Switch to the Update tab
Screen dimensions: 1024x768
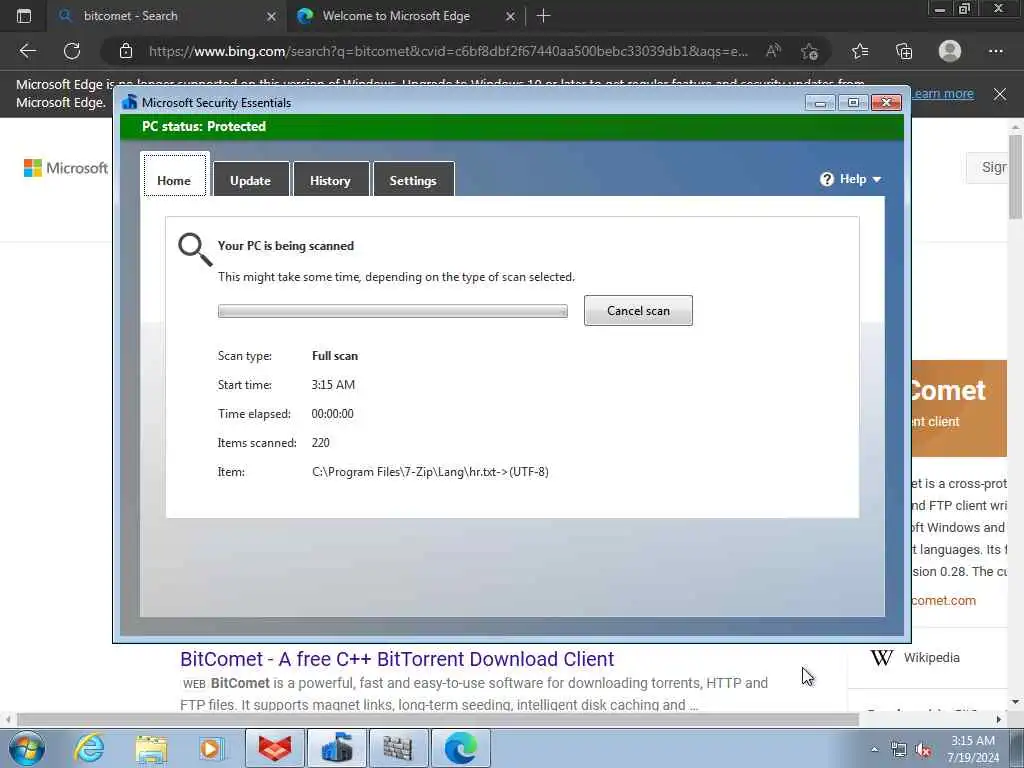[251, 180]
